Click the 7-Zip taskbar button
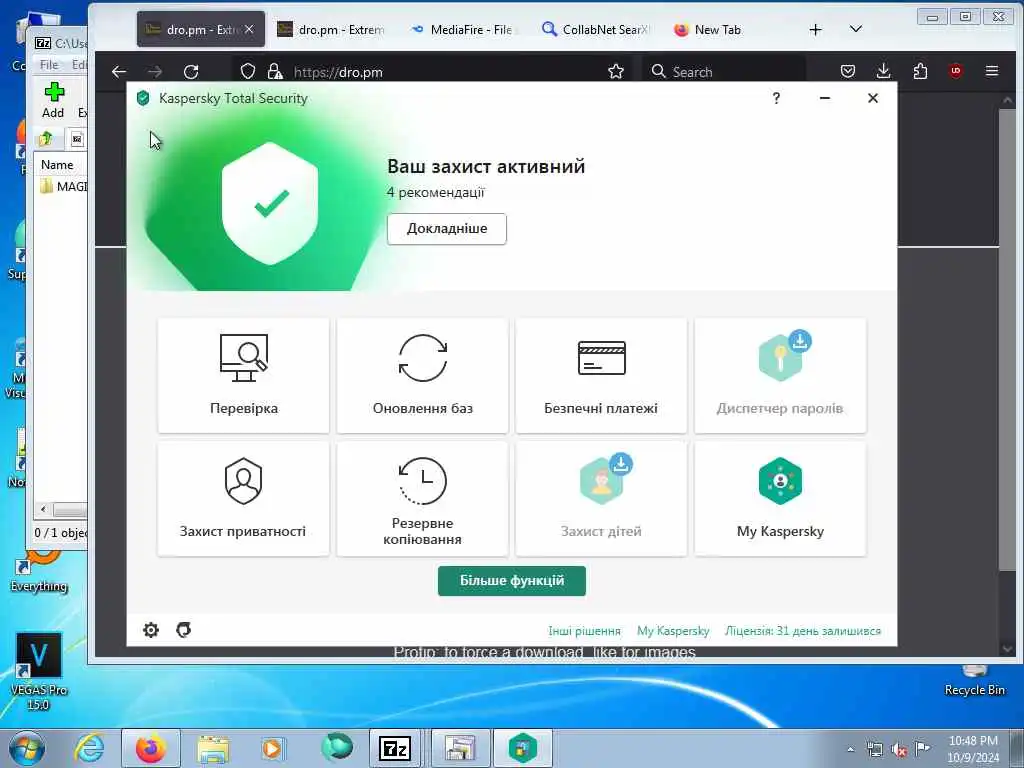 click(x=395, y=748)
